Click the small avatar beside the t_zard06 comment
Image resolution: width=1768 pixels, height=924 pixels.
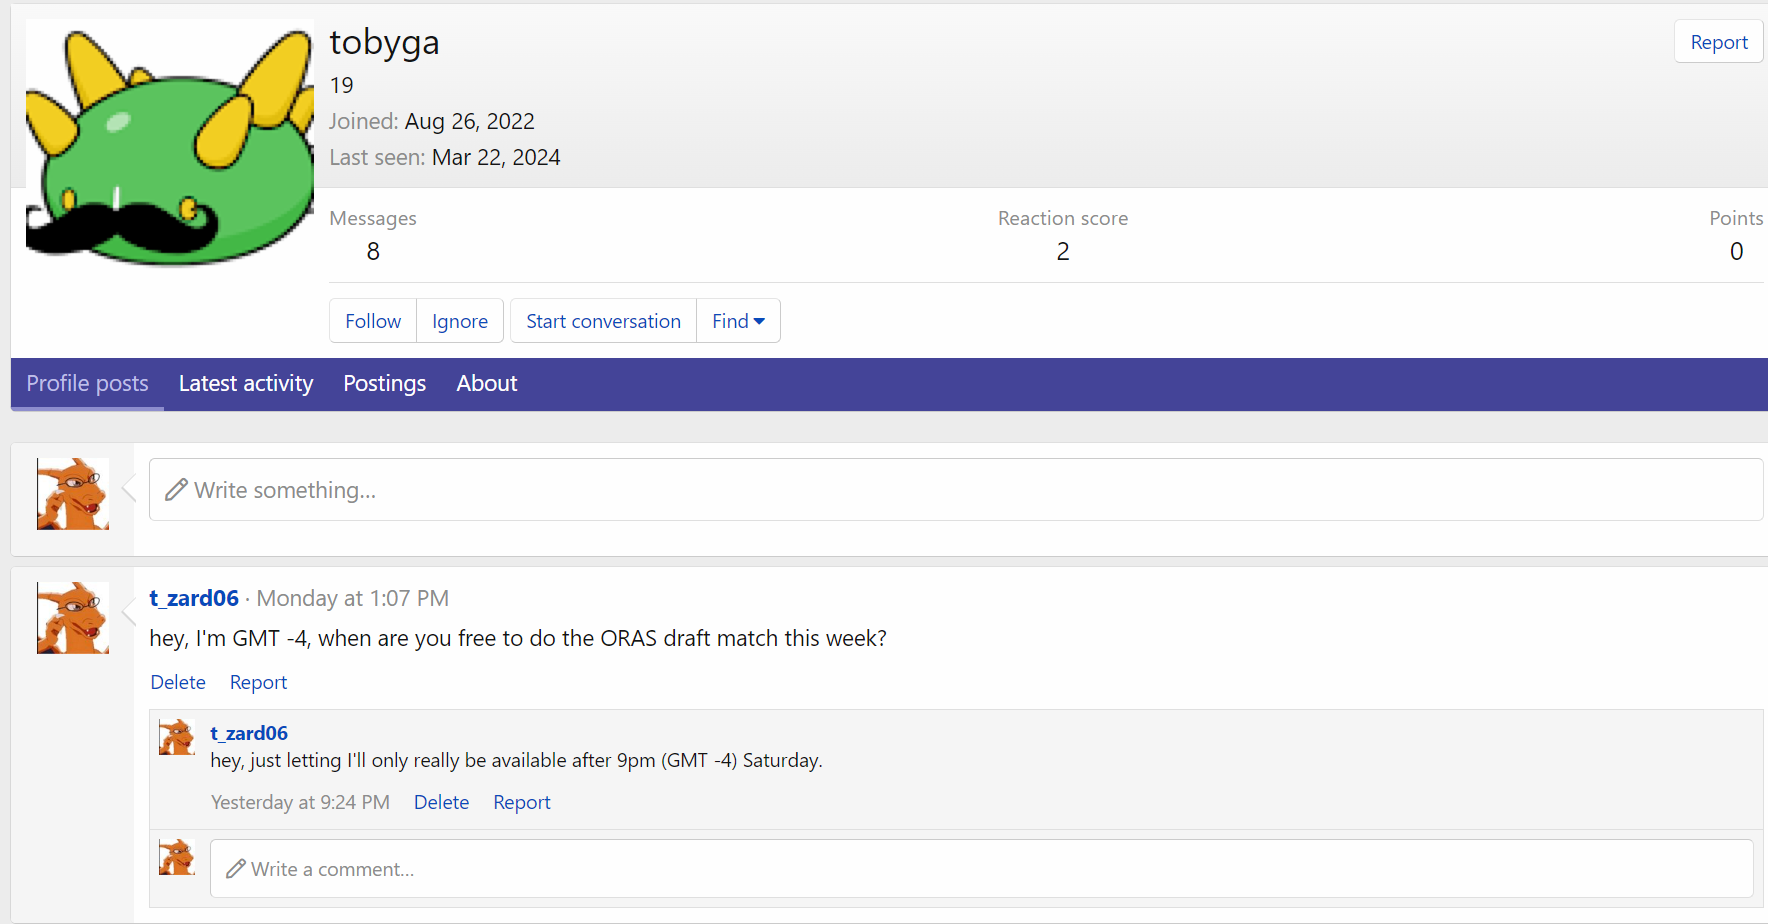[177, 738]
